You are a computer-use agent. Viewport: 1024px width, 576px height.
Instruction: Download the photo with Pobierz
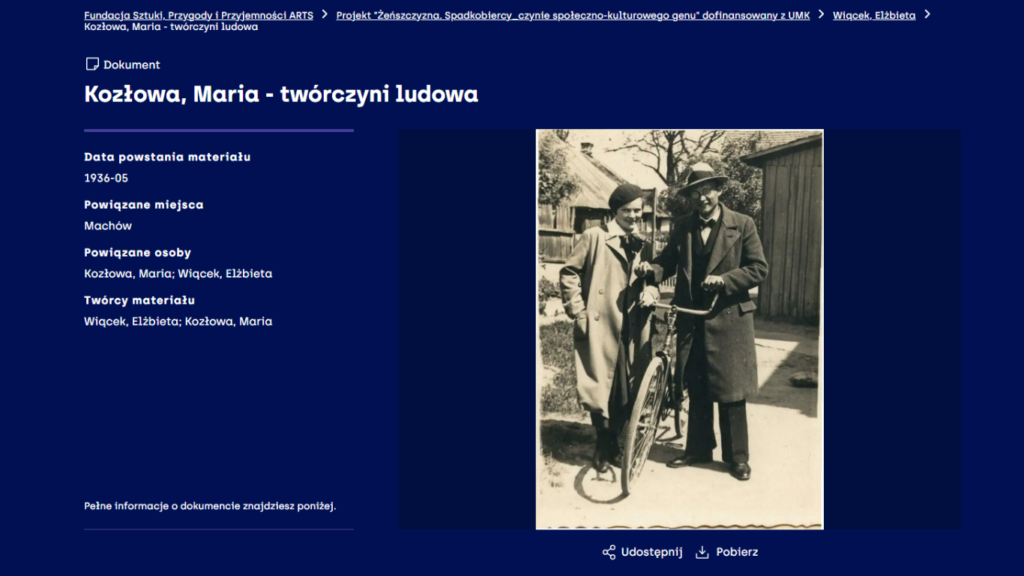(737, 552)
